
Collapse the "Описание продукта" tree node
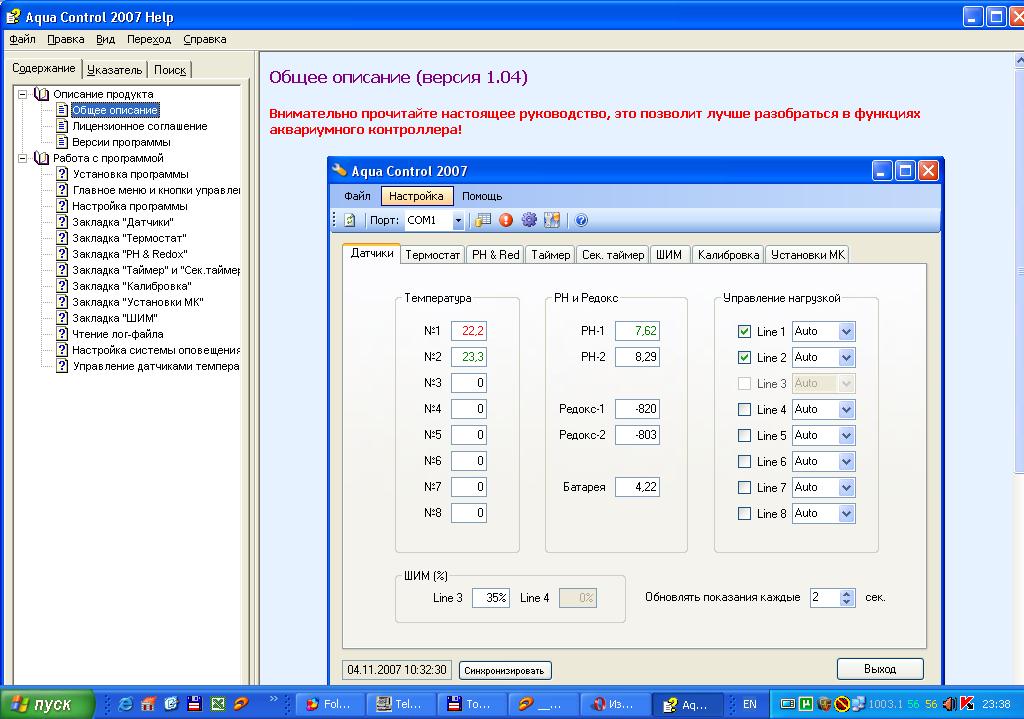click(23, 94)
